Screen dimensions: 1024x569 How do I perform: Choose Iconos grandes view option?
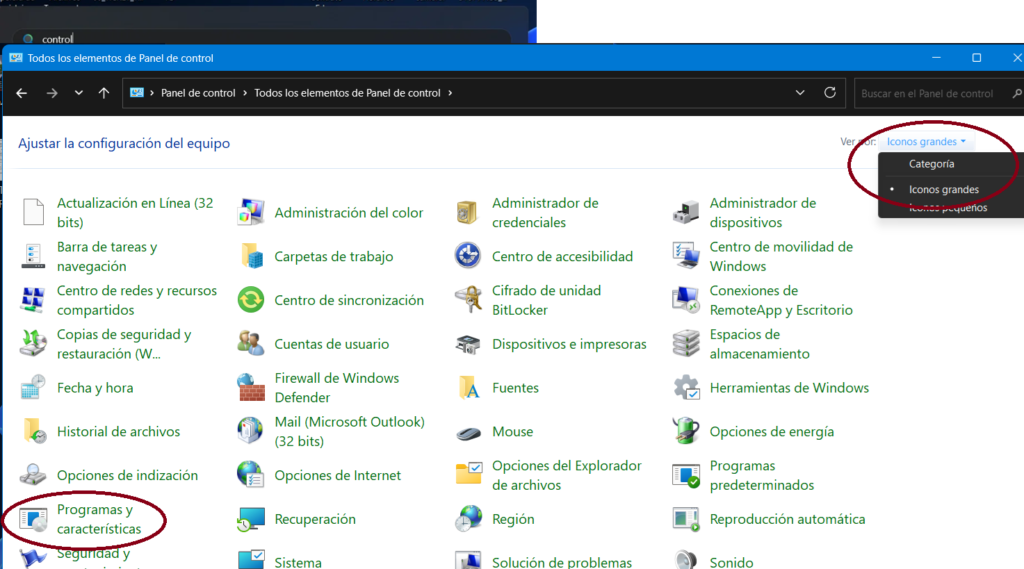click(943, 189)
